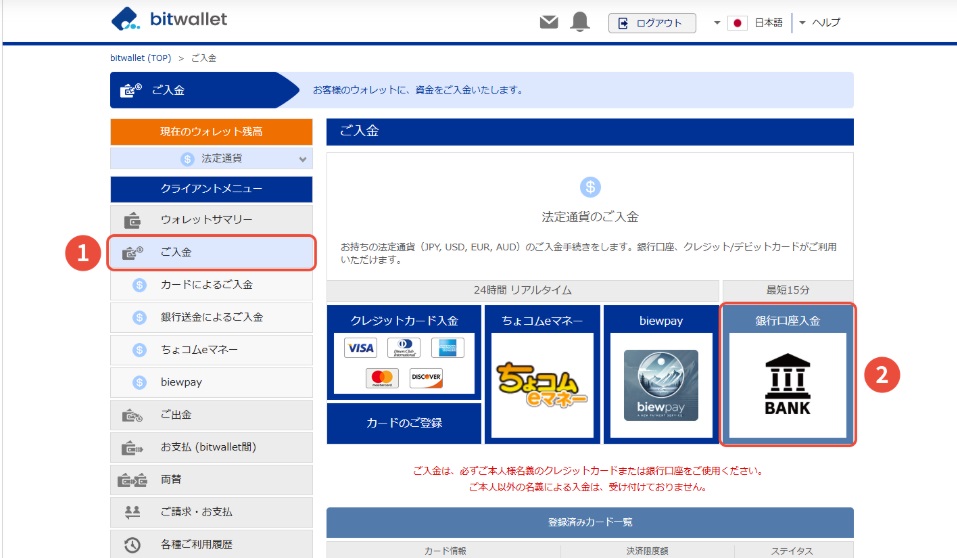The height and width of the screenshot is (558, 957).
Task: Click the 最短15分 label
Action: point(788,290)
